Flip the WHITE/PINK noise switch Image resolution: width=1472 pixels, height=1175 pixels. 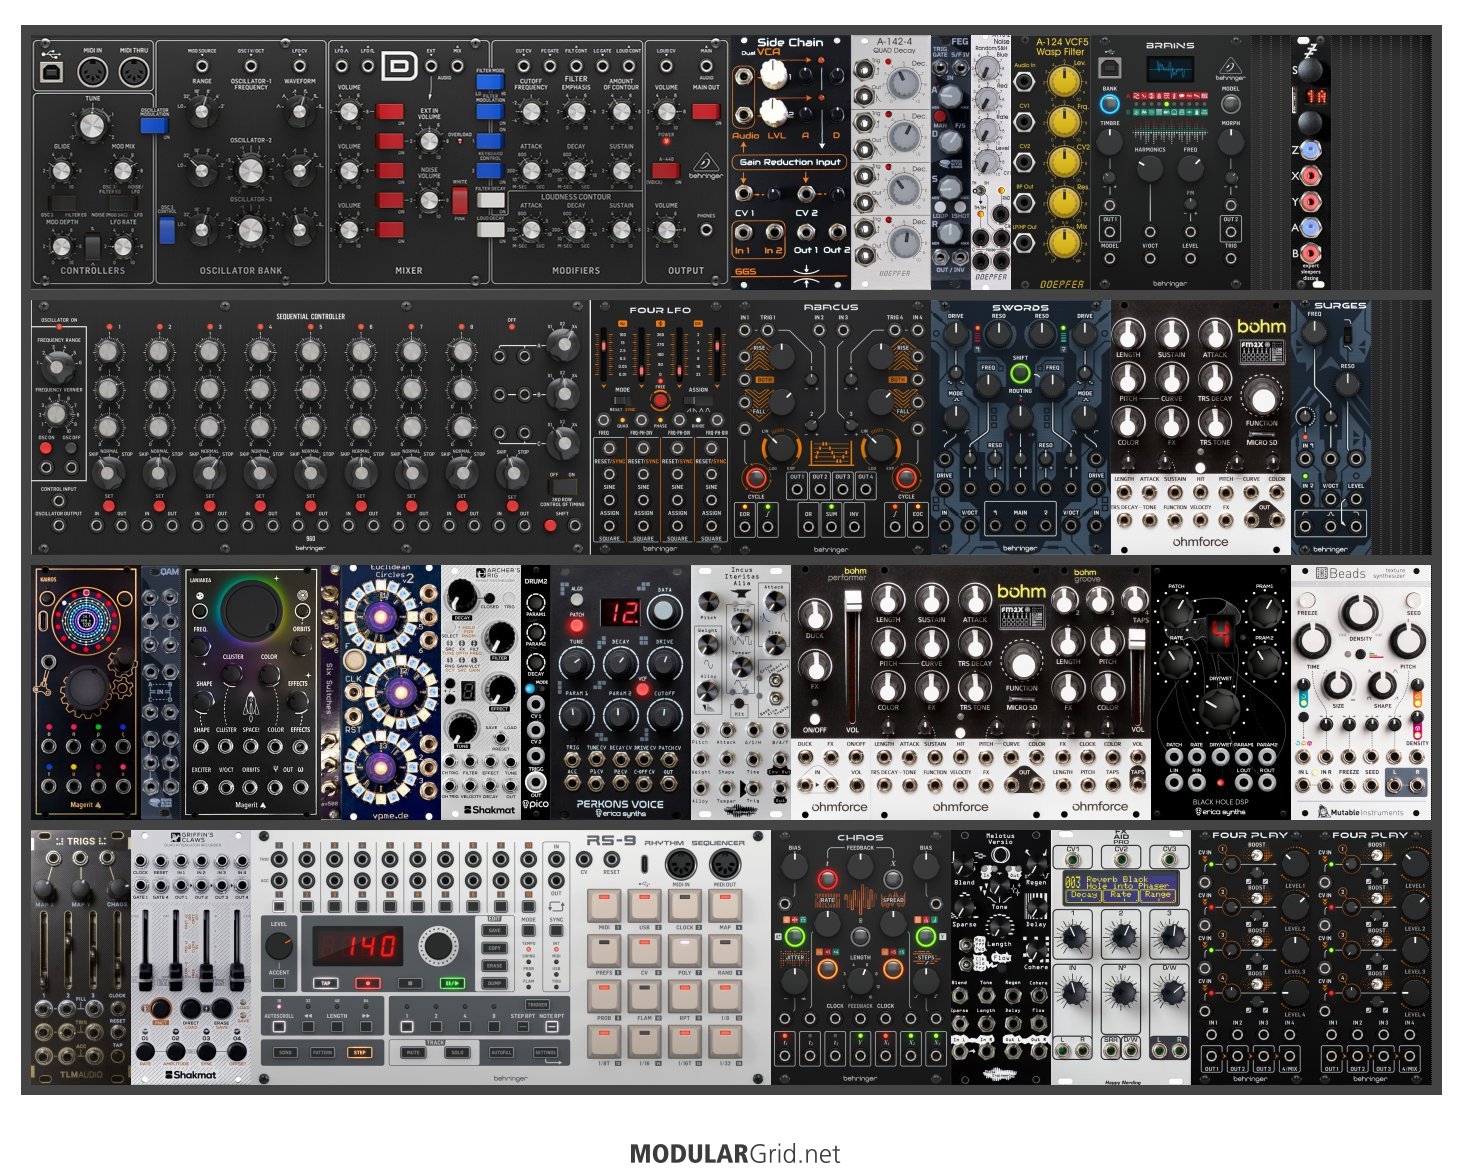(460, 201)
